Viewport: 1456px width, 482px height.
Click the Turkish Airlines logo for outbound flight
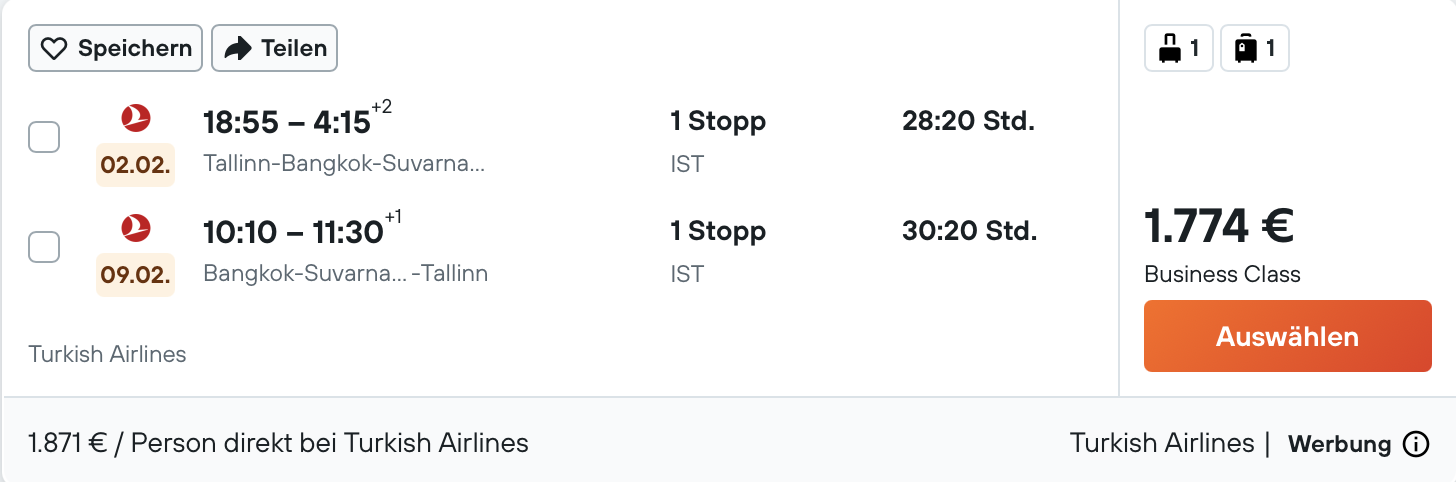(136, 119)
